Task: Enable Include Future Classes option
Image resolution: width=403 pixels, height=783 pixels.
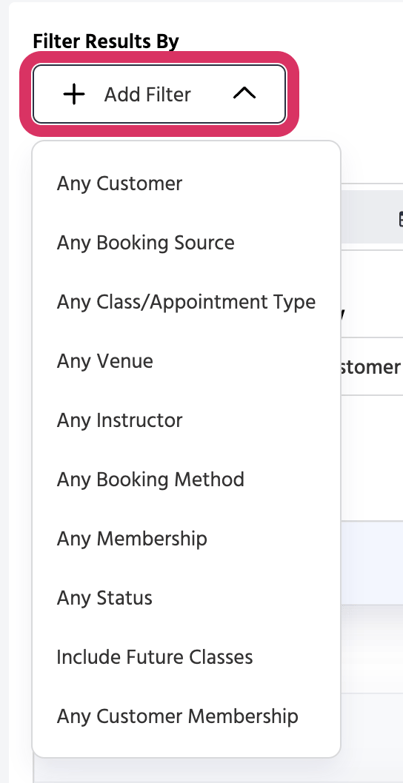Action: click(x=186, y=657)
